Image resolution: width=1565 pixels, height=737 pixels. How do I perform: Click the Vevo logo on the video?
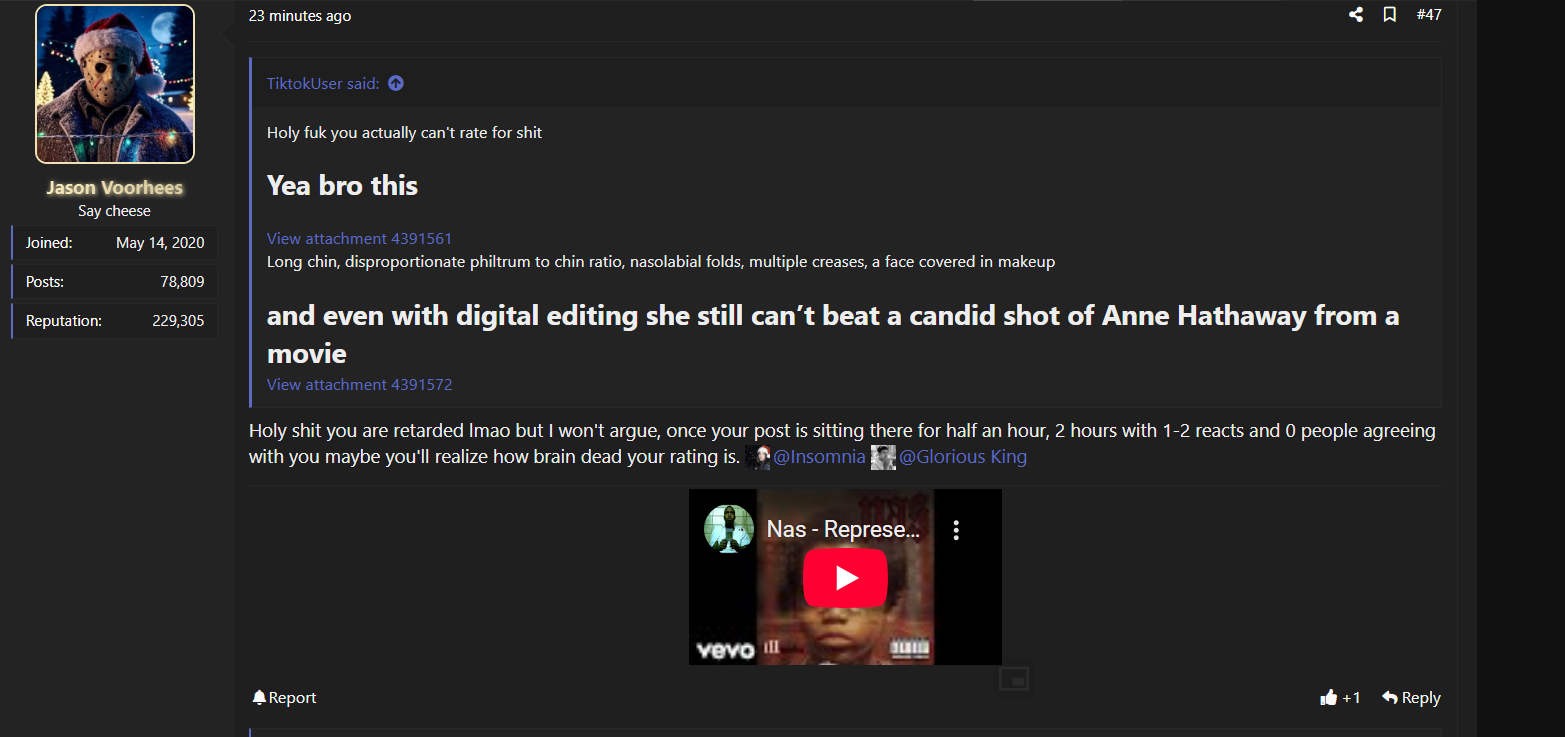click(x=724, y=650)
